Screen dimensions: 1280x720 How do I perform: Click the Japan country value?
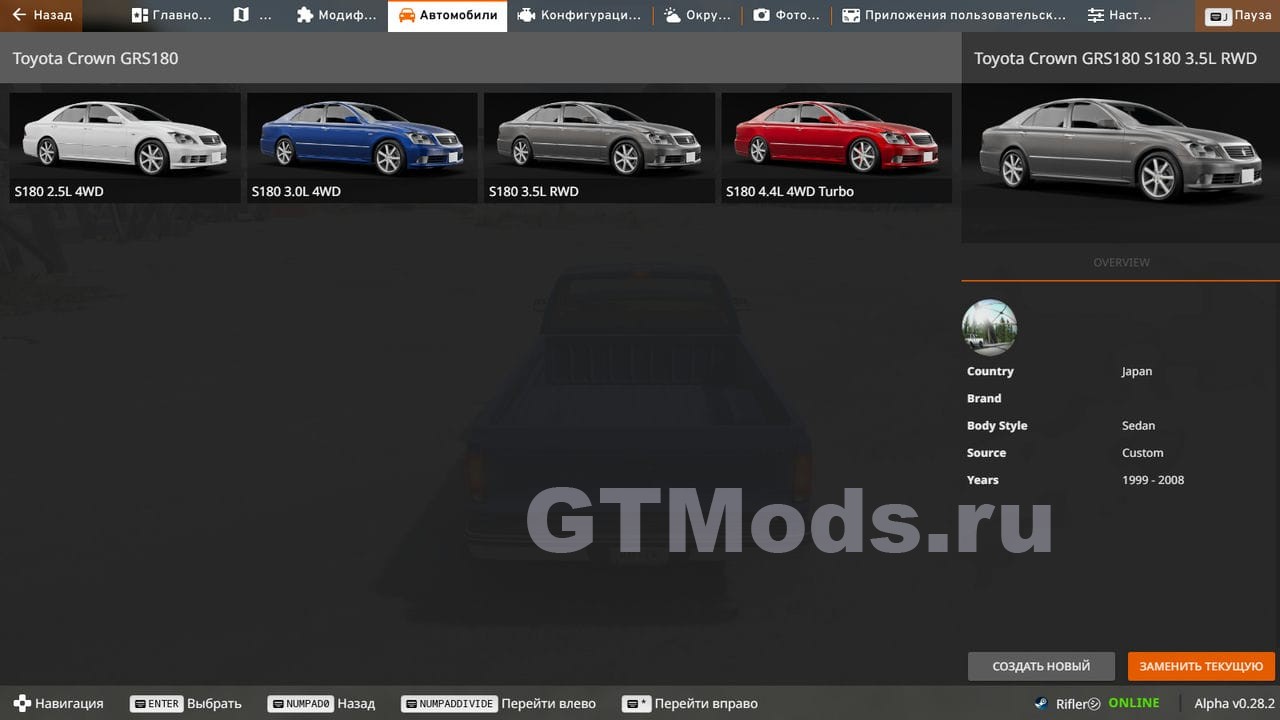point(1137,371)
